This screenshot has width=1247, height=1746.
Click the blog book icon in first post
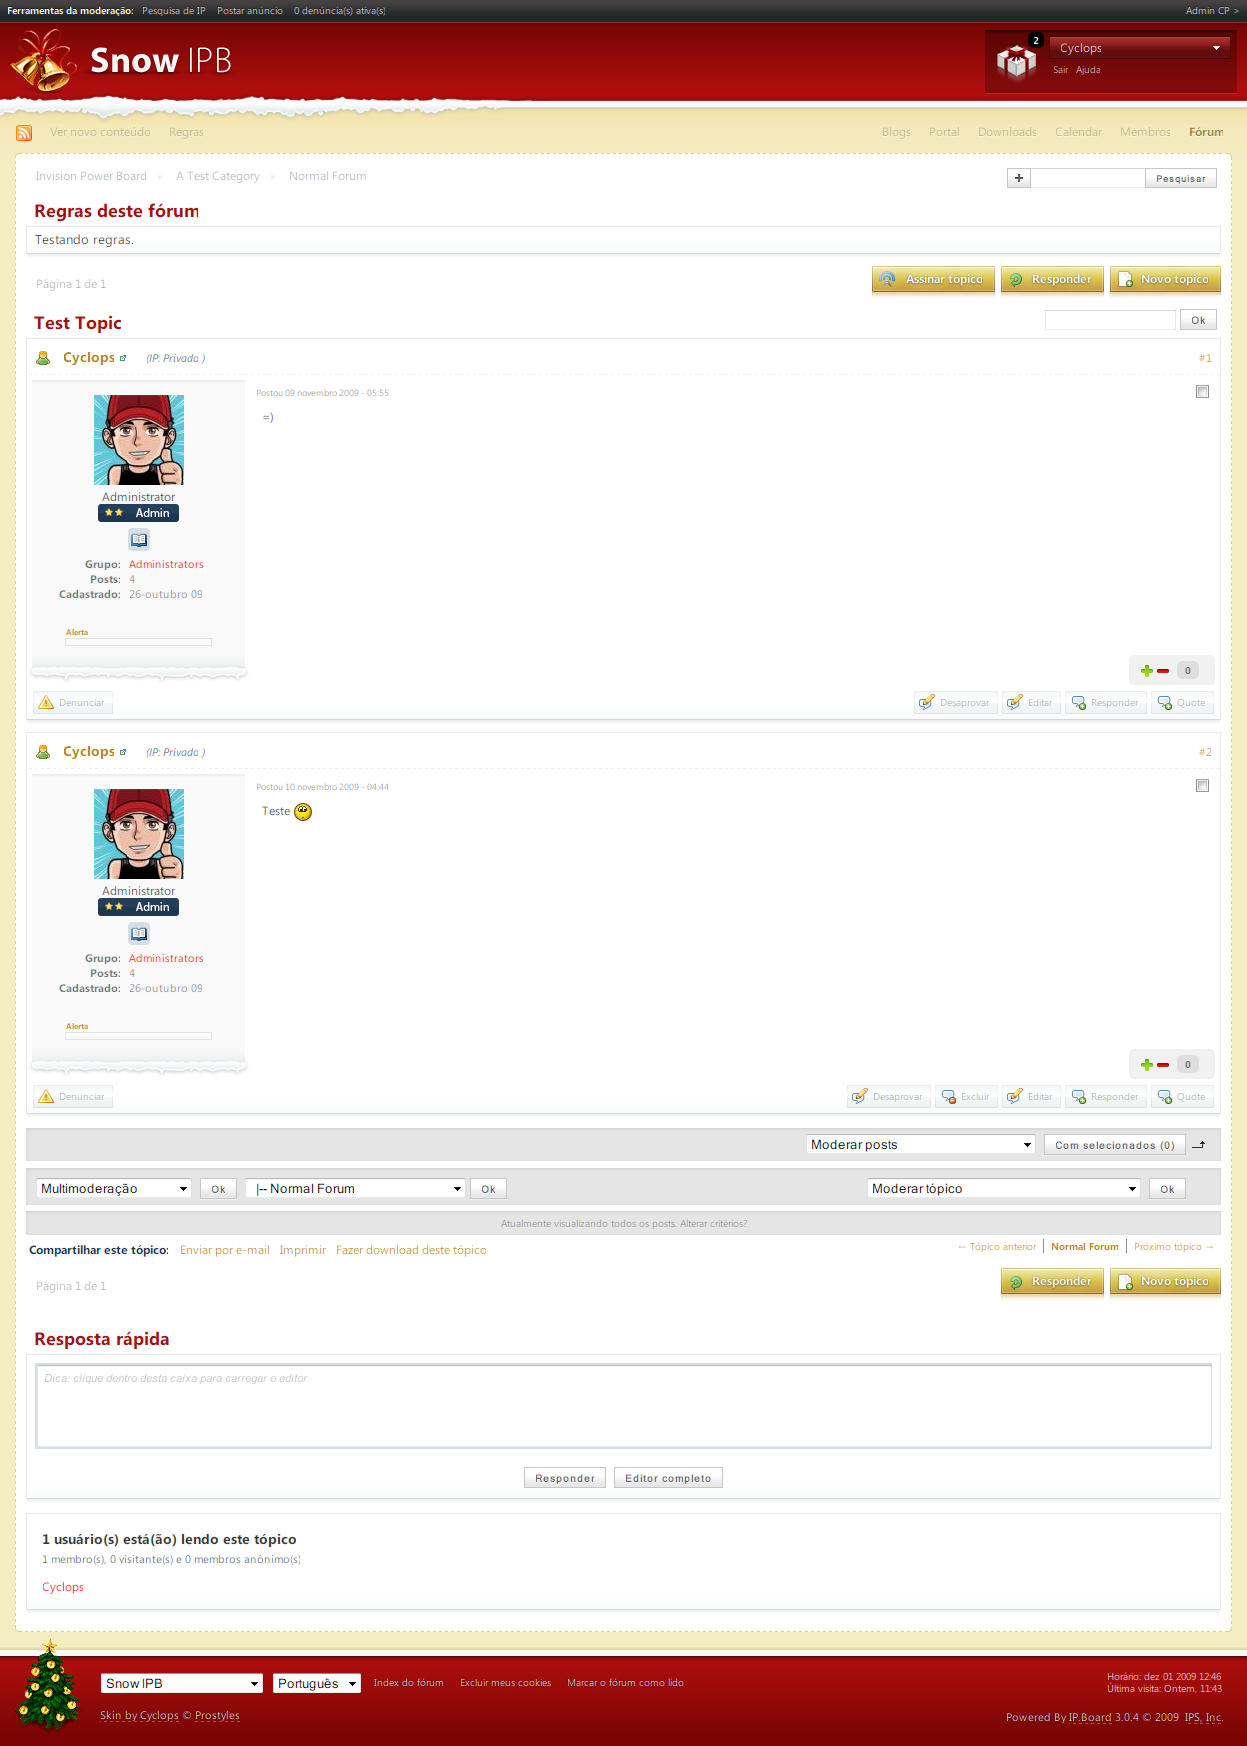139,540
